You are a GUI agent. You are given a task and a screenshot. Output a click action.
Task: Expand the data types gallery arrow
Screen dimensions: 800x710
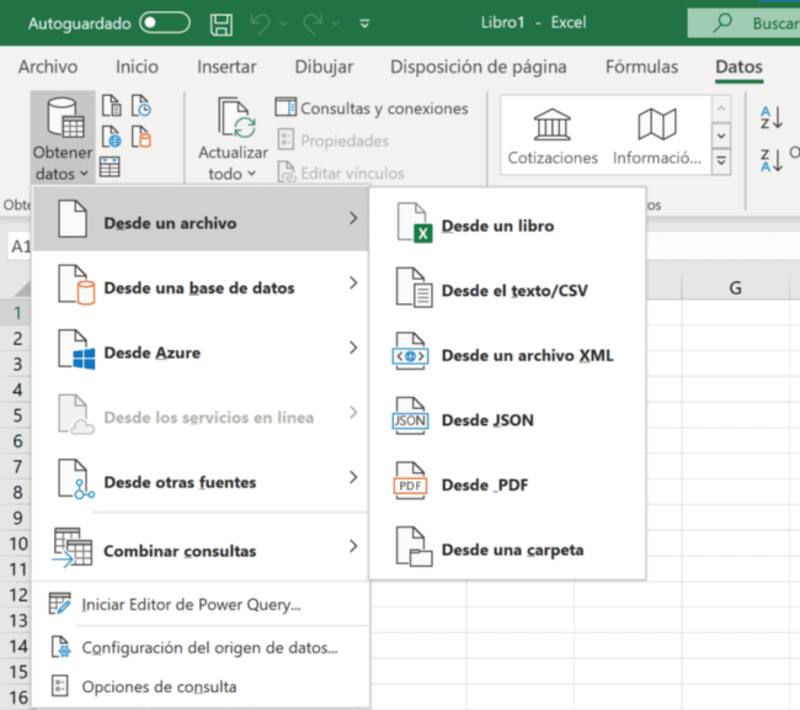click(x=721, y=159)
